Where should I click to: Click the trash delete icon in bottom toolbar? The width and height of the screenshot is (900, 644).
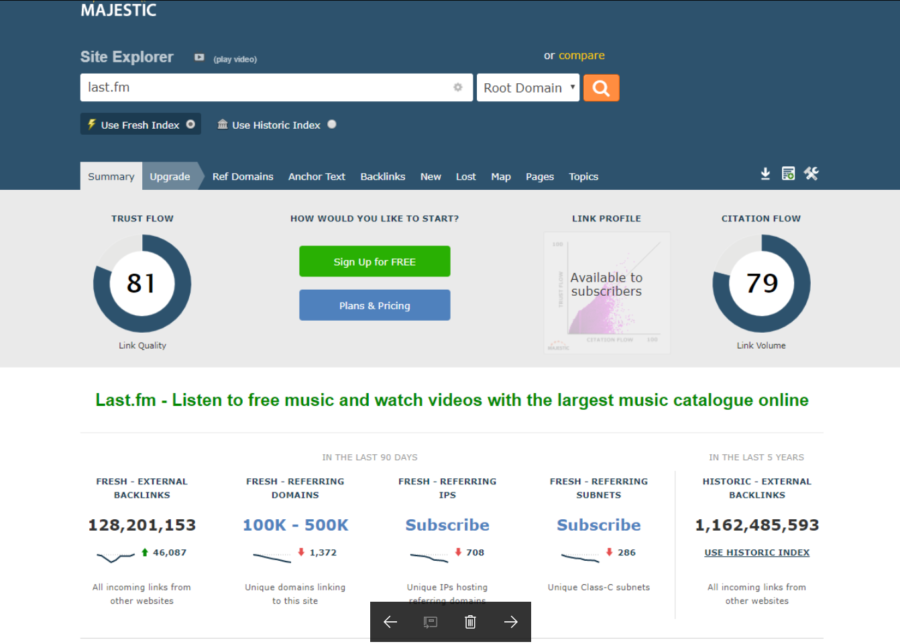point(470,622)
